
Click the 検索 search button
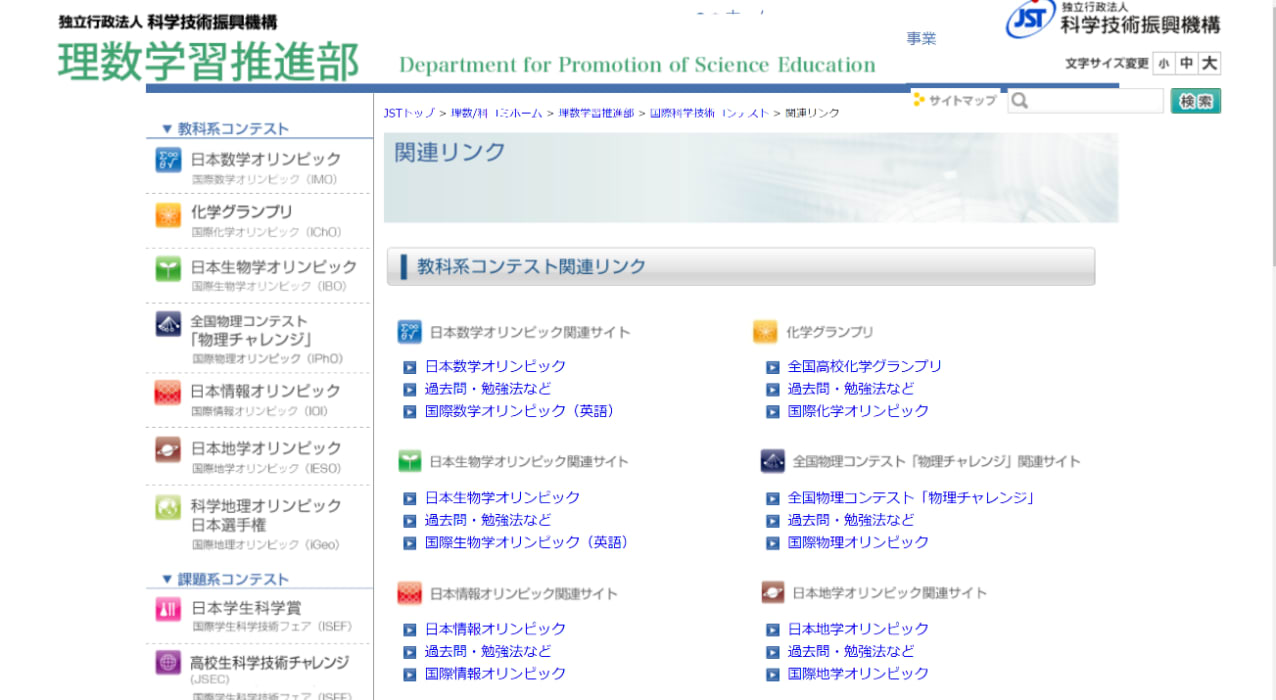(x=1196, y=101)
